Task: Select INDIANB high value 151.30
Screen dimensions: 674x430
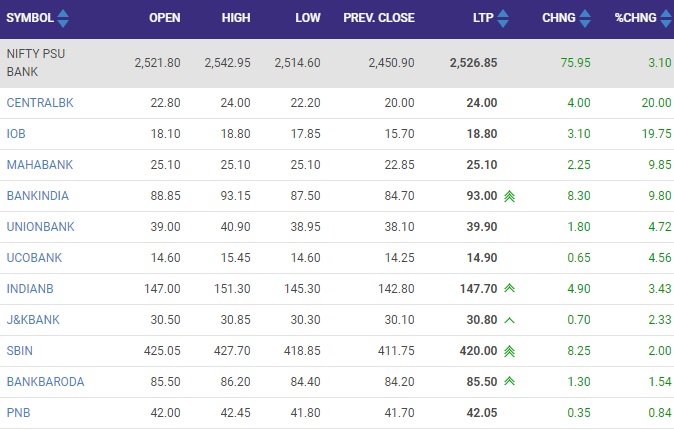Action: coord(232,289)
